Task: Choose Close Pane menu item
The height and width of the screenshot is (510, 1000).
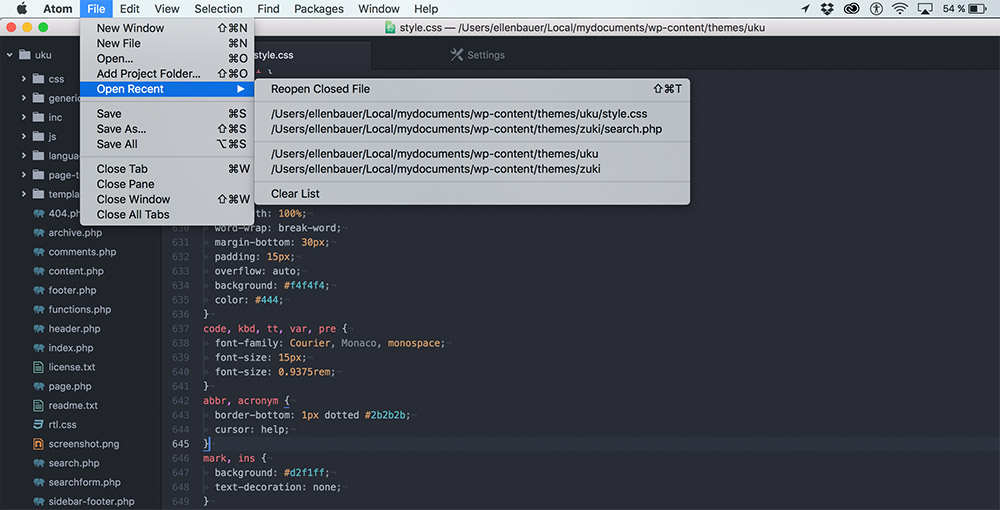Action: coord(167,184)
